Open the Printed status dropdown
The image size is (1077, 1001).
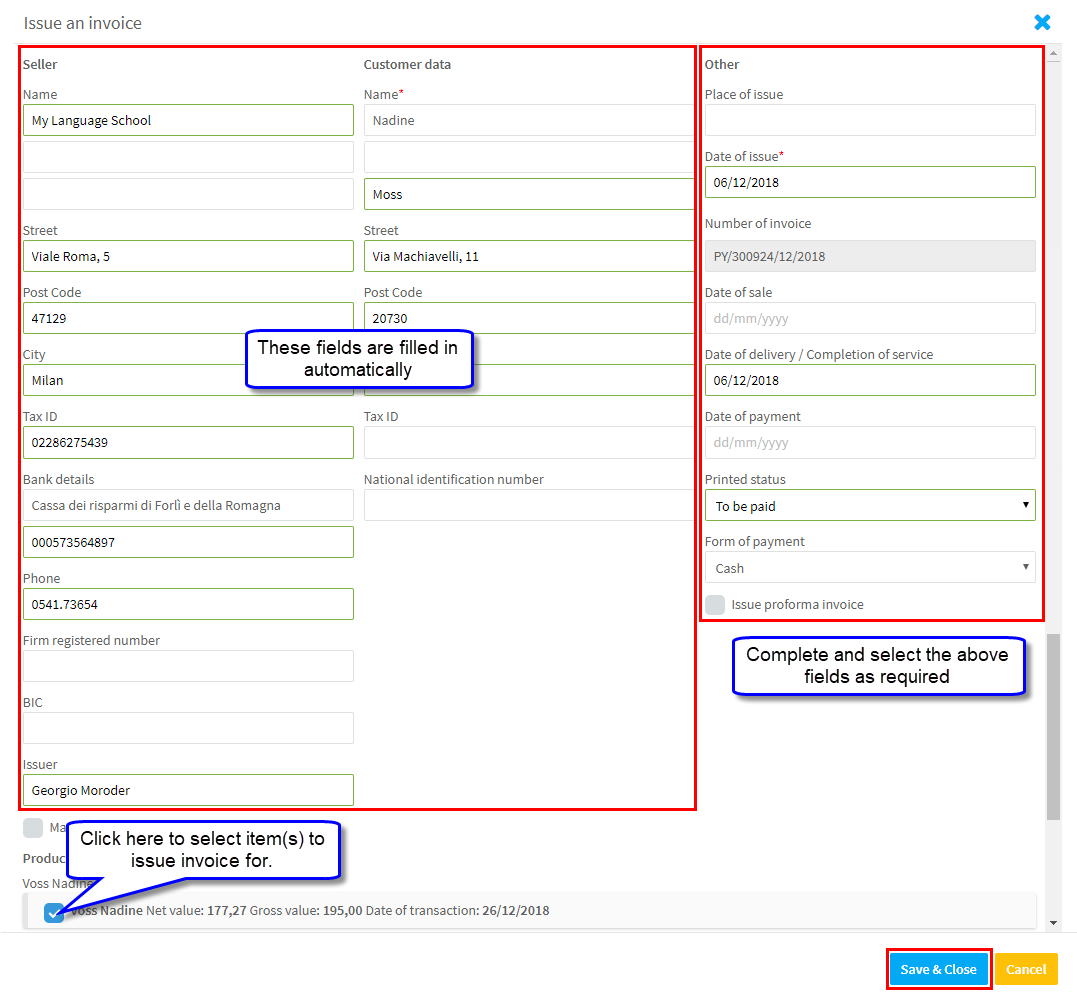click(869, 506)
